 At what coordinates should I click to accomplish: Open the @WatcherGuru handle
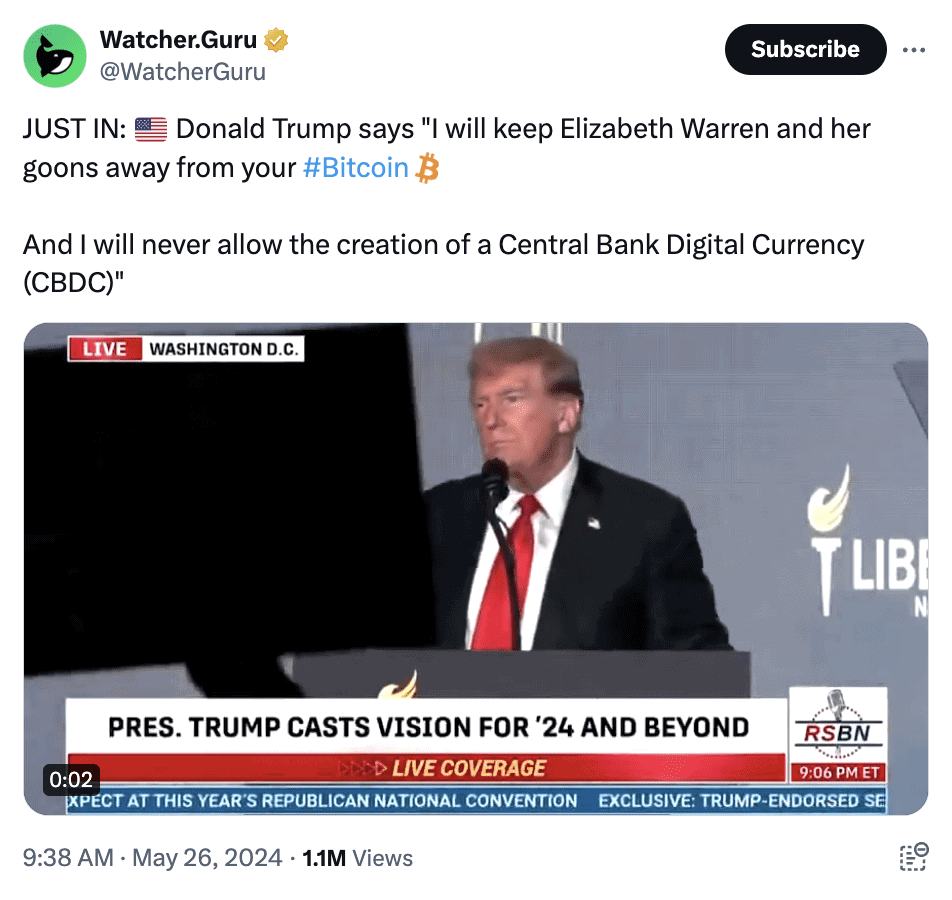(183, 72)
